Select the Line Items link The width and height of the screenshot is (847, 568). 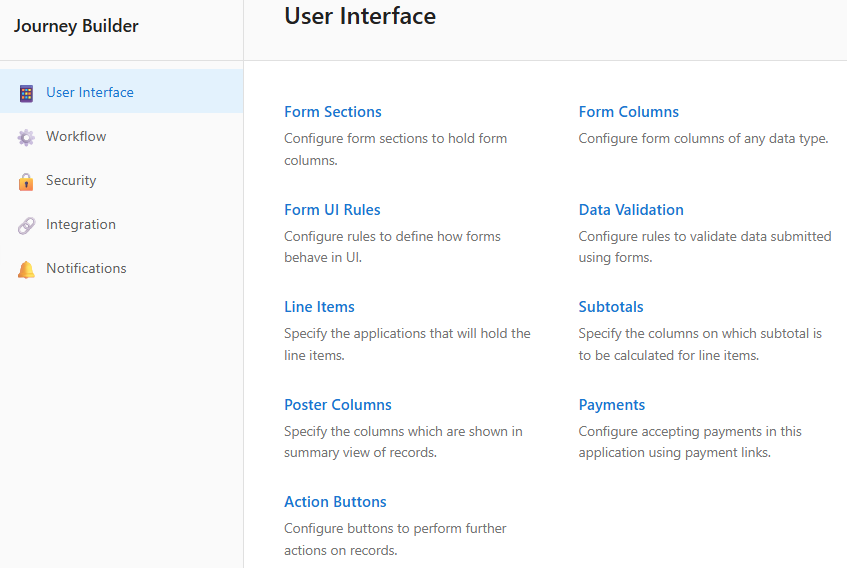319,307
